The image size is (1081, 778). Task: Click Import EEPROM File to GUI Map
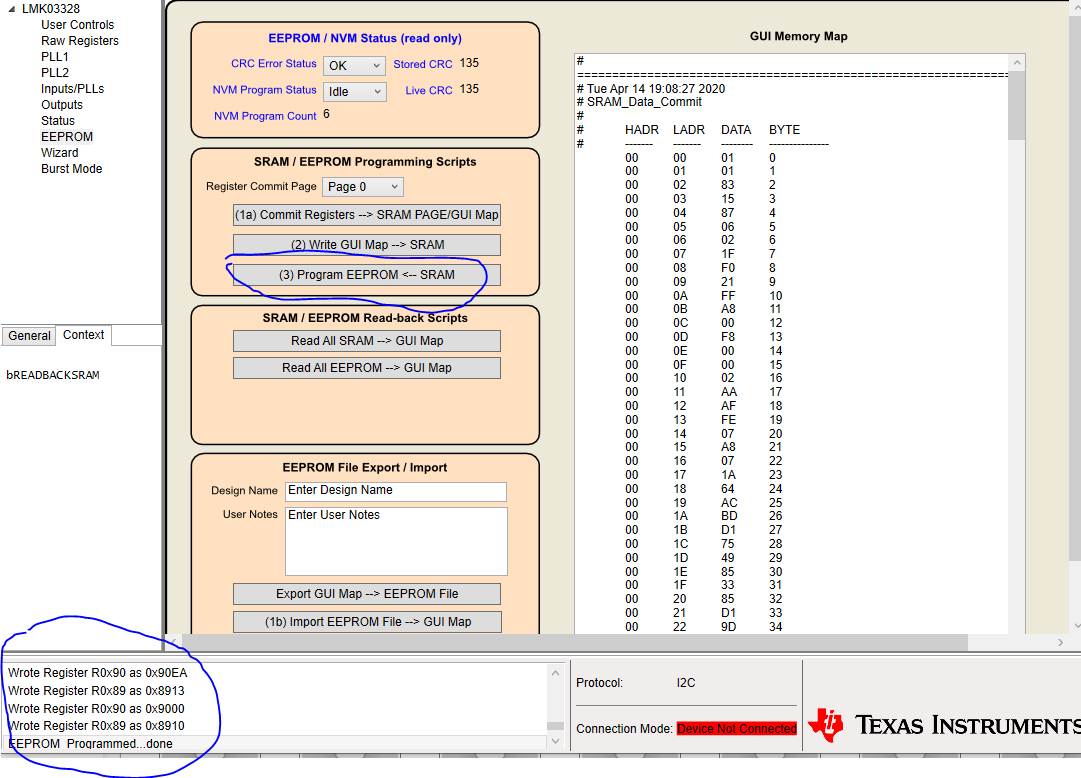(x=367, y=621)
